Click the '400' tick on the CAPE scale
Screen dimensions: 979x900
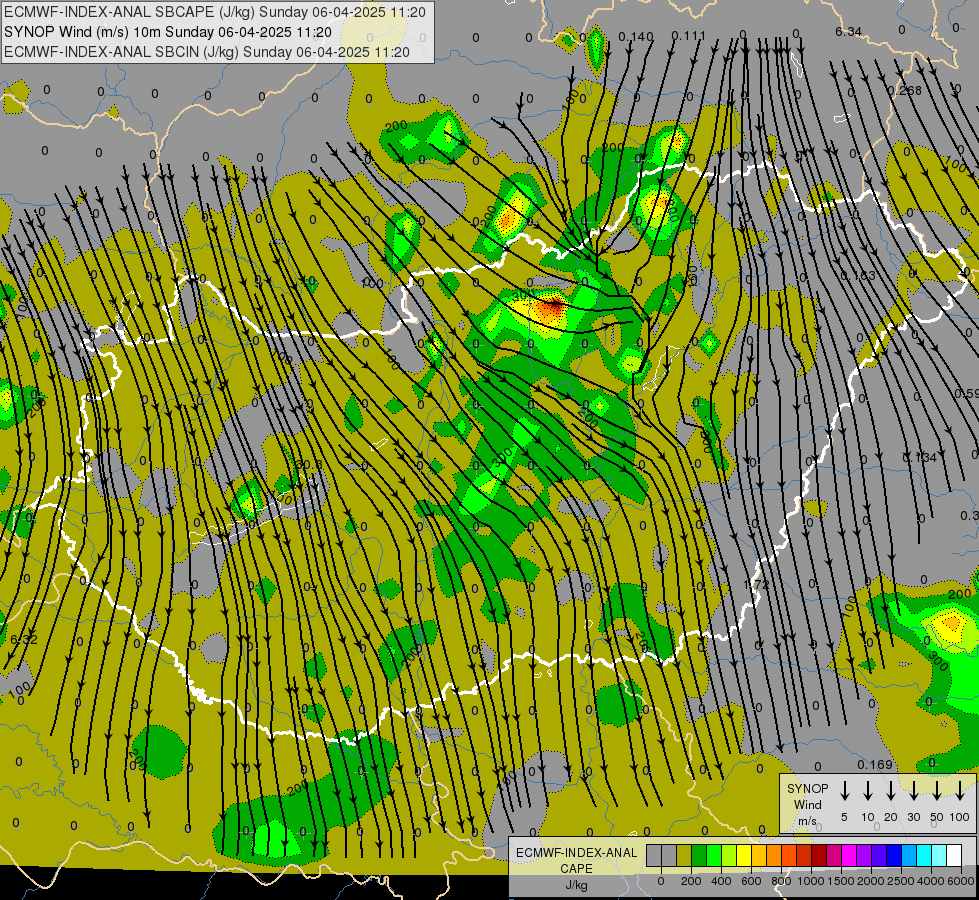click(721, 881)
